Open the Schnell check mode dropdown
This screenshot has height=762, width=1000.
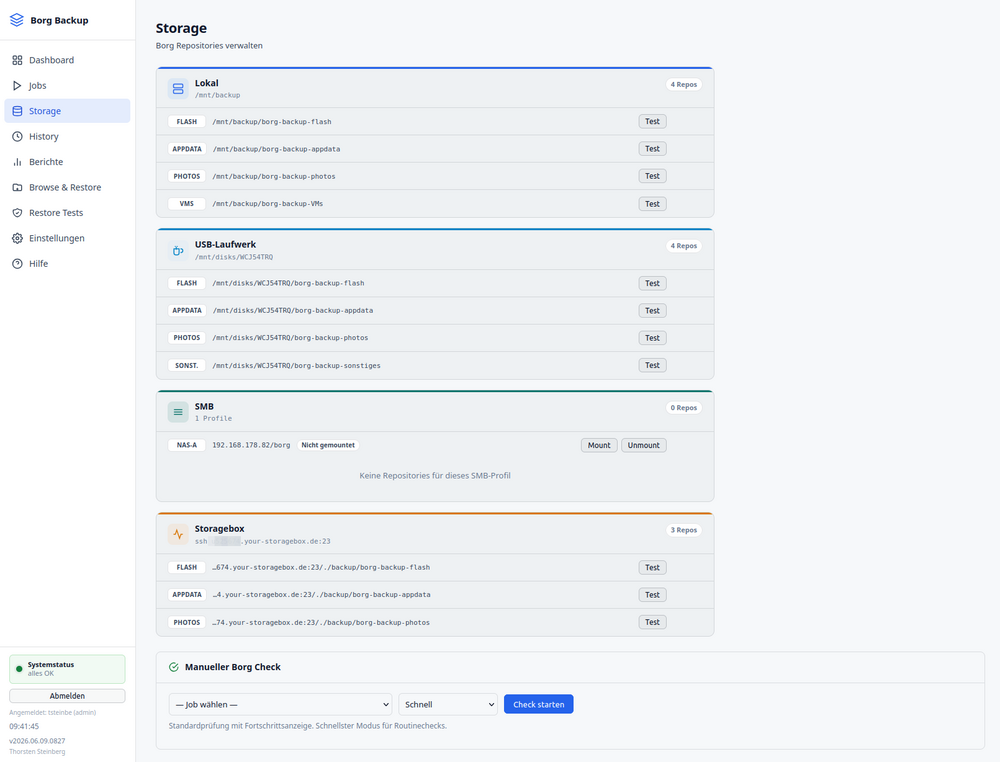pos(448,705)
